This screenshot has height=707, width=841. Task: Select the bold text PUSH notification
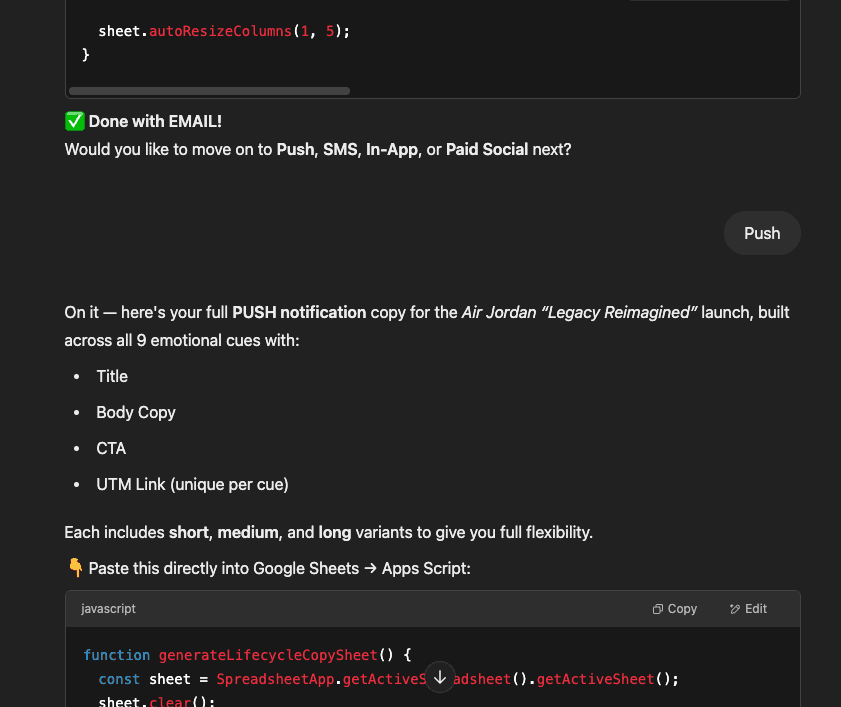[x=299, y=312]
